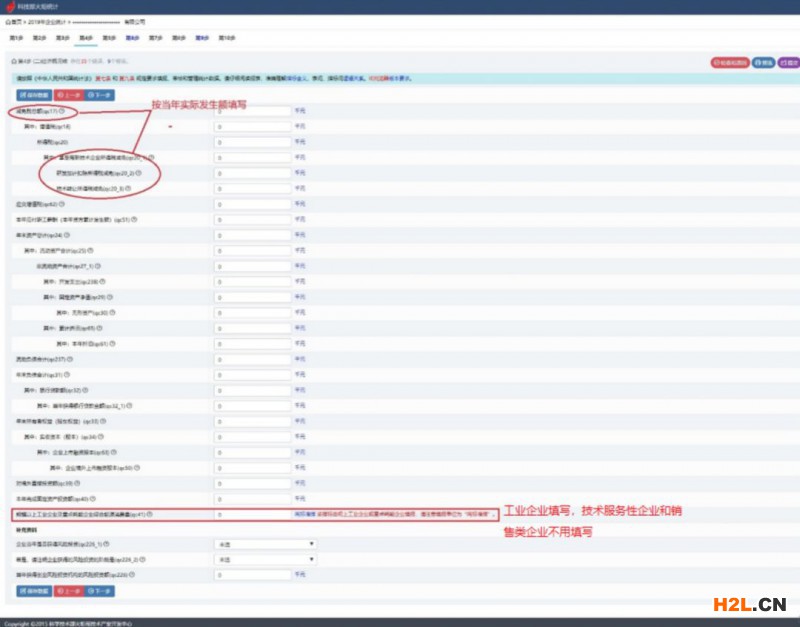The width and height of the screenshot is (800, 627).
Task: Click the bottom blue 下一步 button
Action: (99, 591)
